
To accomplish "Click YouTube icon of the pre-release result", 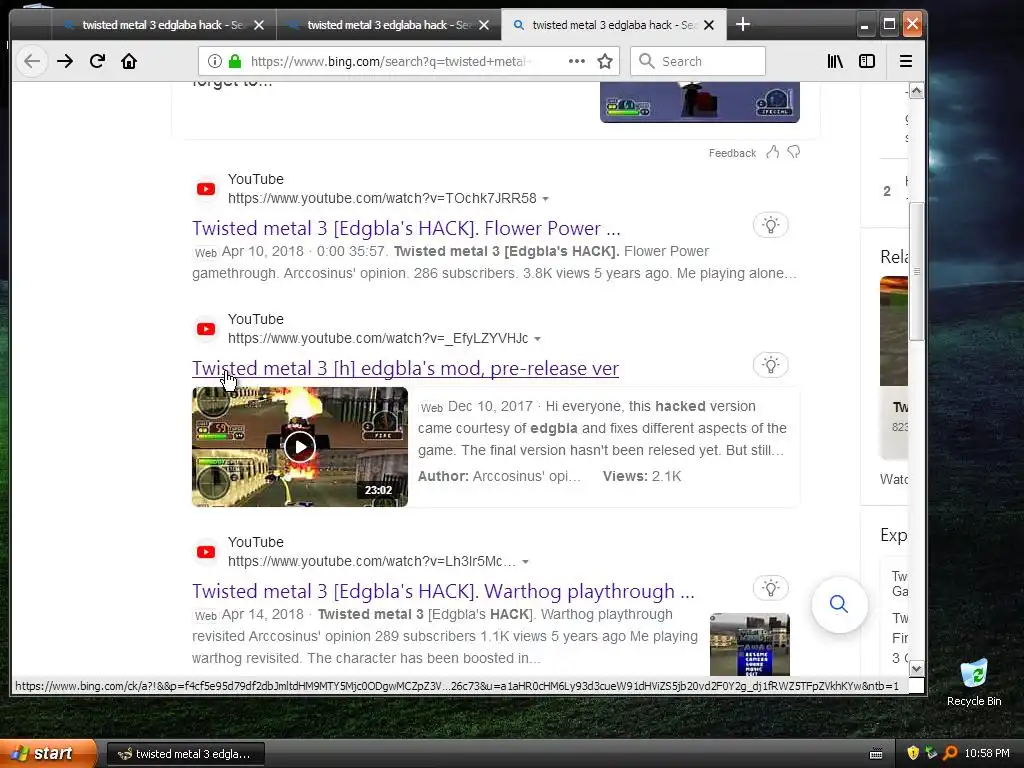I will [x=206, y=329].
